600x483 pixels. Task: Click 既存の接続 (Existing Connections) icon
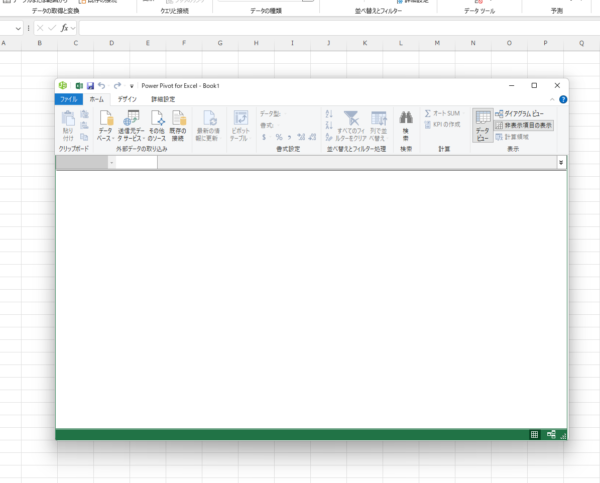178,124
